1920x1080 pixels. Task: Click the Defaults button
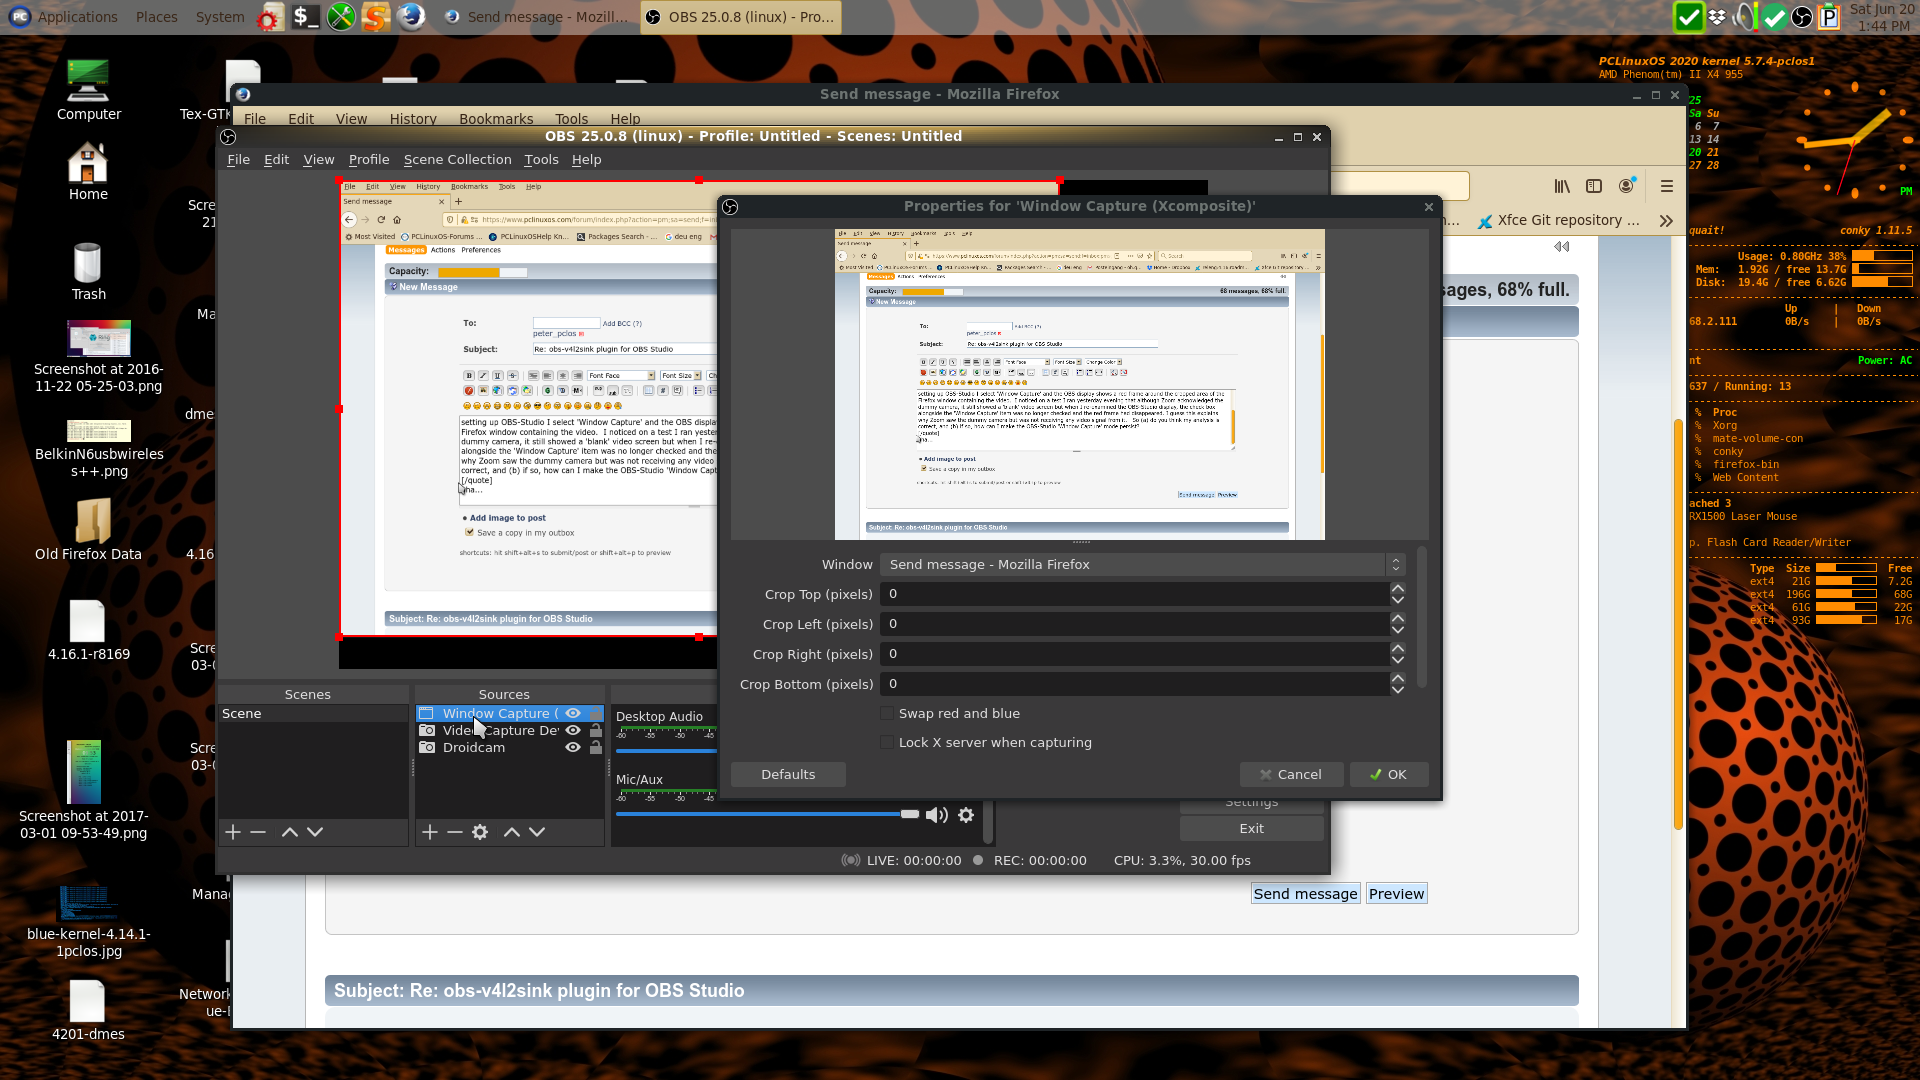(788, 774)
